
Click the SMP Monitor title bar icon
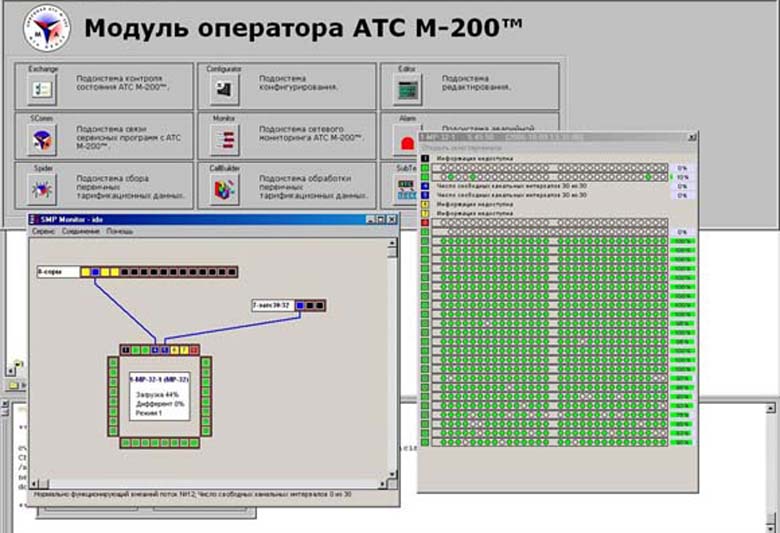pyautogui.click(x=34, y=219)
